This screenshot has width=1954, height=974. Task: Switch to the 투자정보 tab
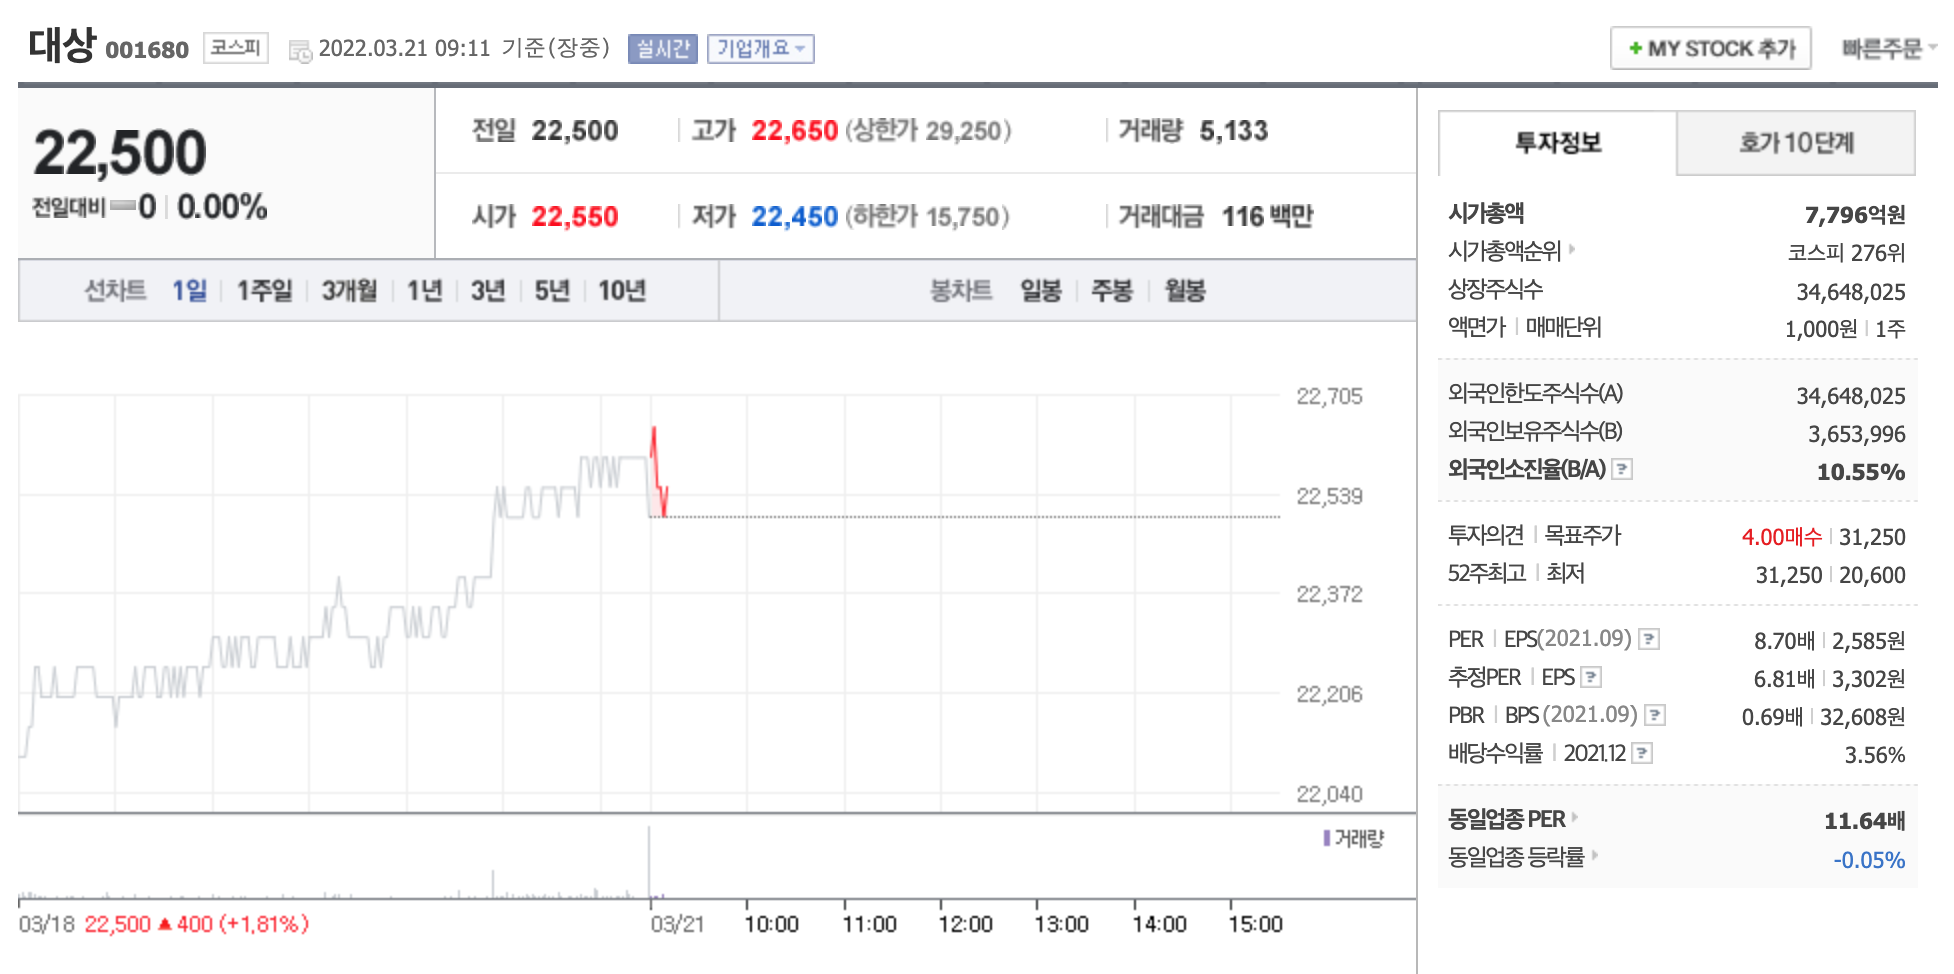pyautogui.click(x=1558, y=143)
